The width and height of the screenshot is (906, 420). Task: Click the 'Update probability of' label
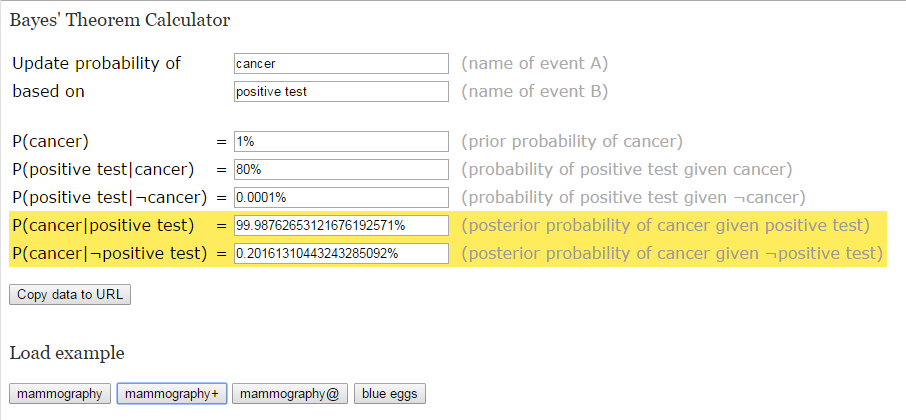pyautogui.click(x=96, y=63)
